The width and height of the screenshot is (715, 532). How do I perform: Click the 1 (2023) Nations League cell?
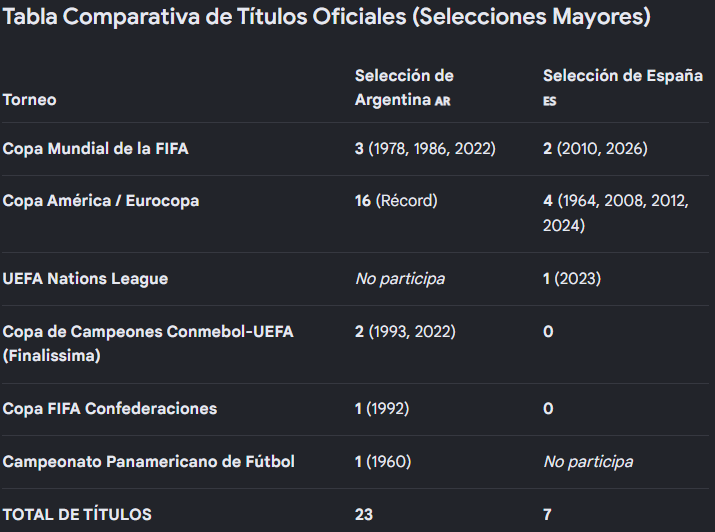572,279
